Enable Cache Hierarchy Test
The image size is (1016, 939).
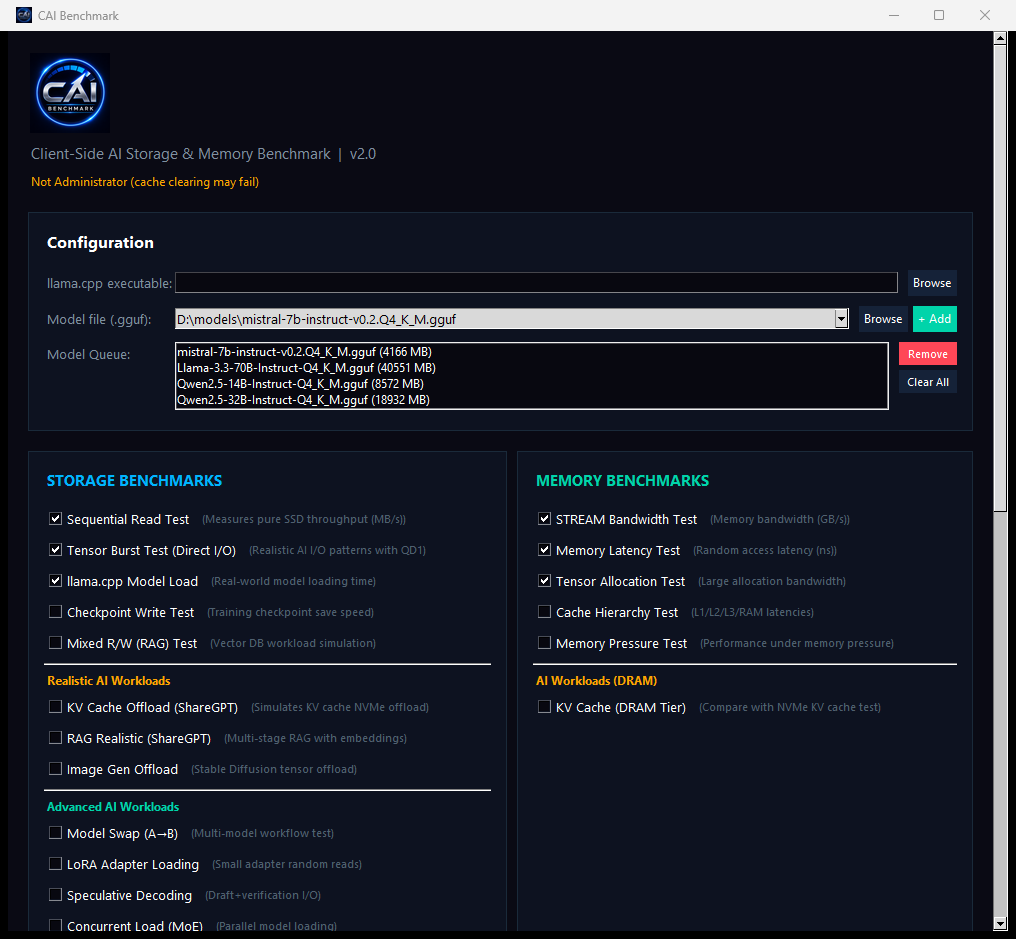544,612
